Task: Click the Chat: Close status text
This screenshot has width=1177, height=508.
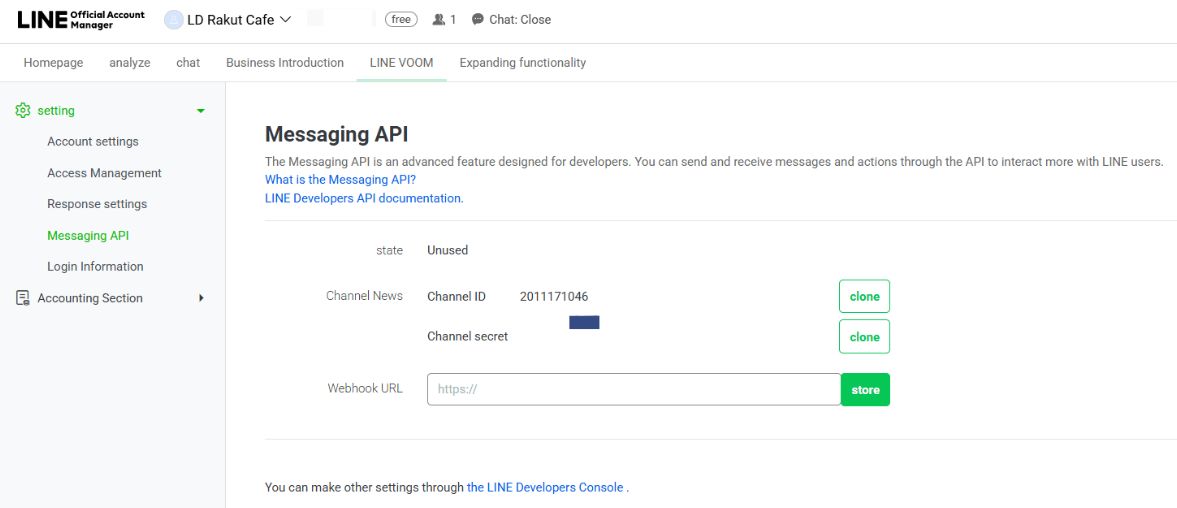Action: pyautogui.click(x=520, y=20)
